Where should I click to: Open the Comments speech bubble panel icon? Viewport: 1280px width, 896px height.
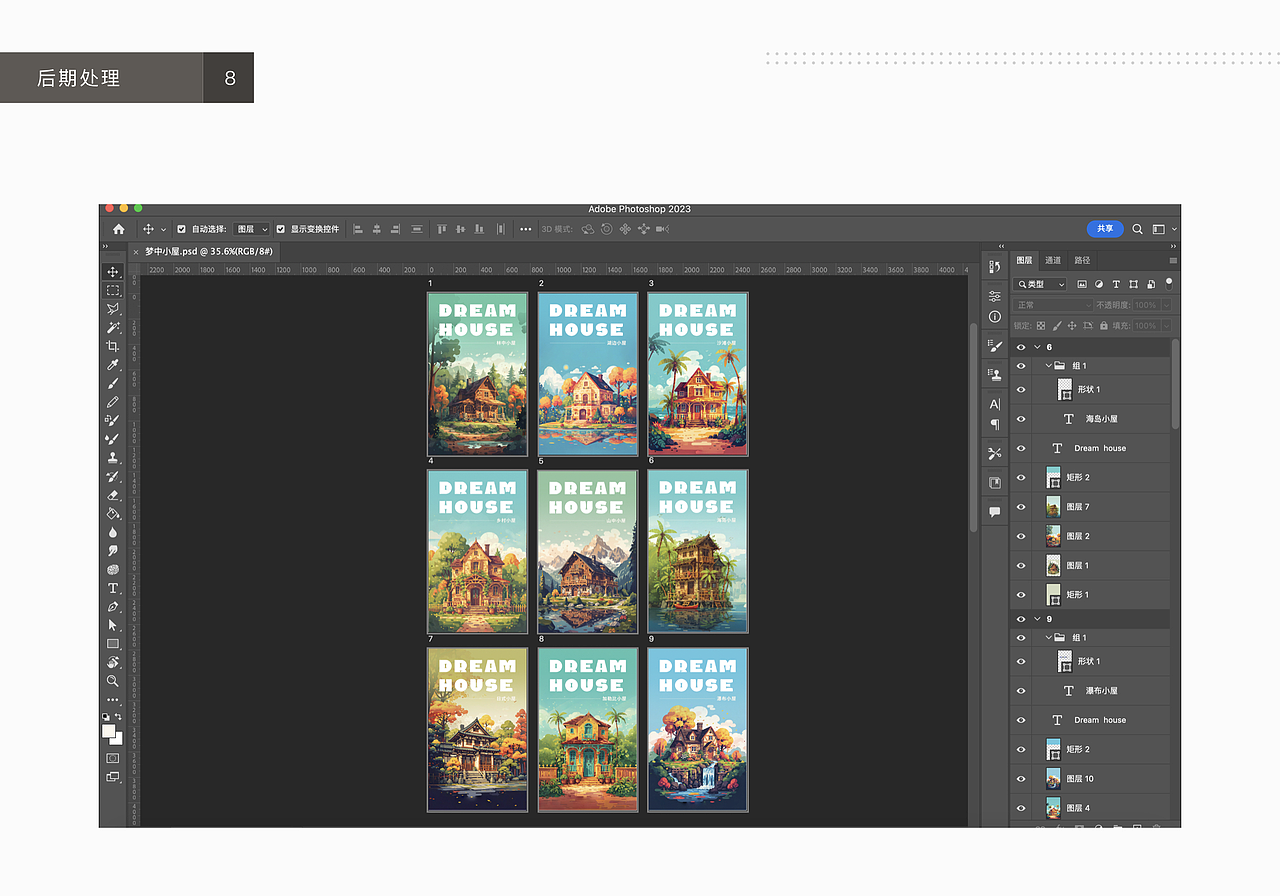coord(994,512)
